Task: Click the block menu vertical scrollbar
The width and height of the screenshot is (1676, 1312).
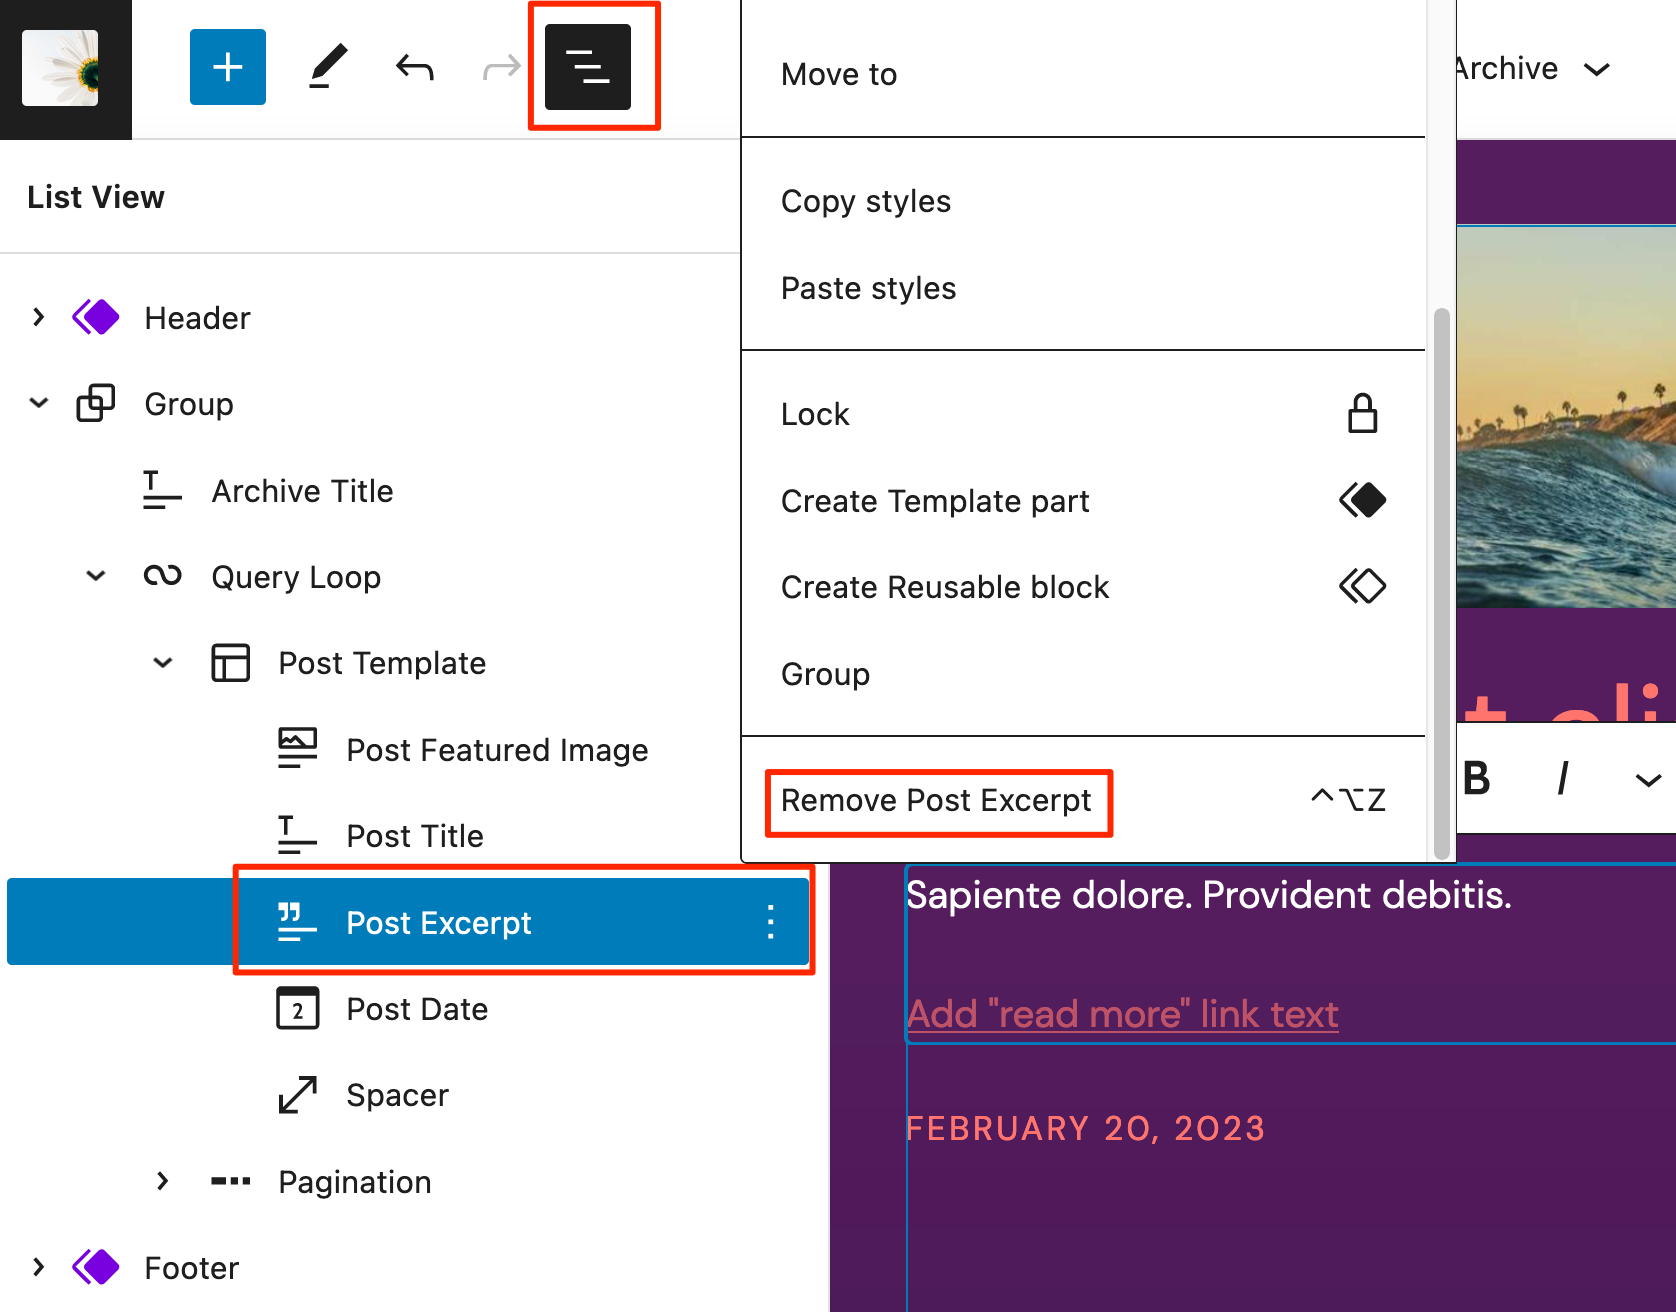Action: pyautogui.click(x=1441, y=580)
